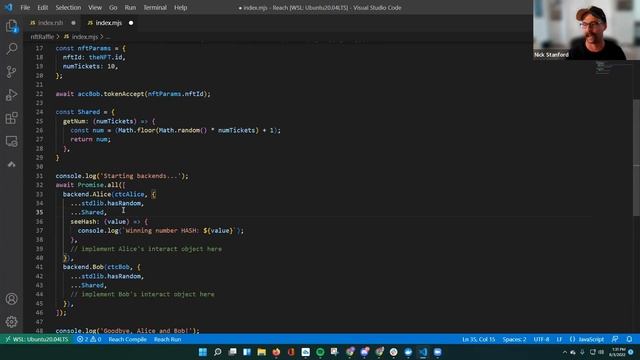Click the microphone tray icon
Viewport: 640px width, 360px height.
tap(582, 352)
